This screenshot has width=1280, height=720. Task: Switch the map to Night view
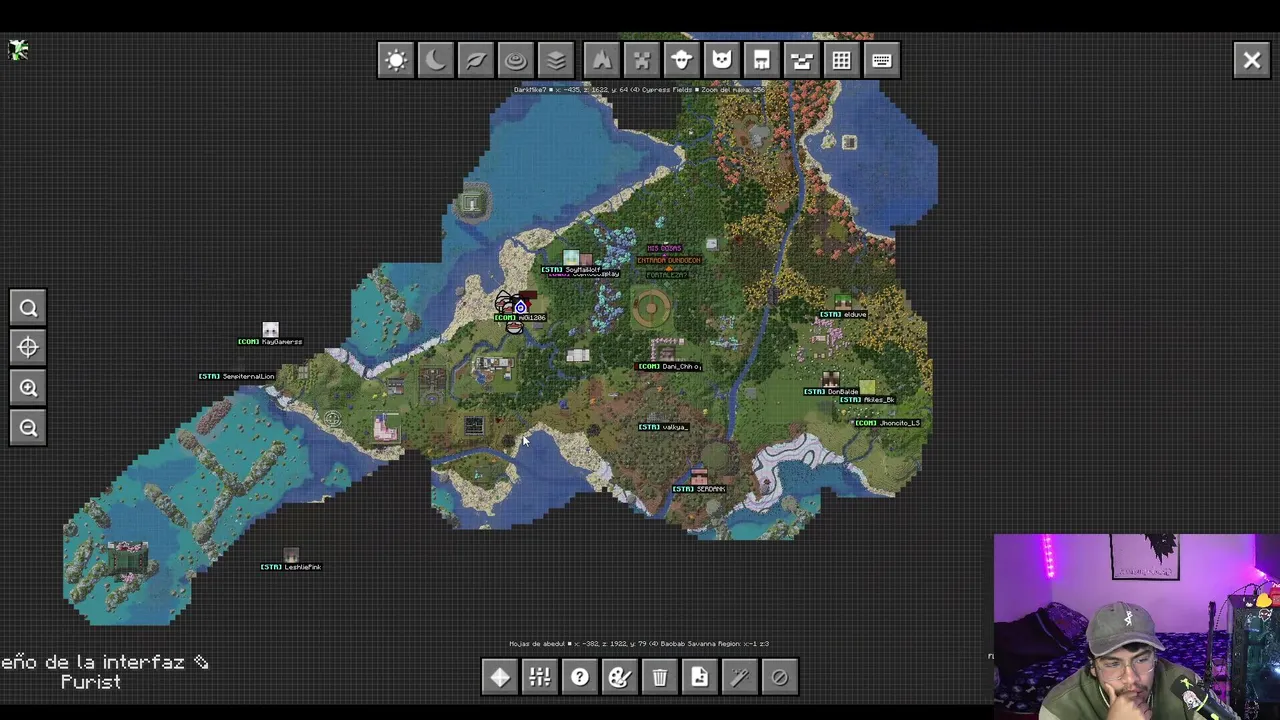(x=436, y=60)
